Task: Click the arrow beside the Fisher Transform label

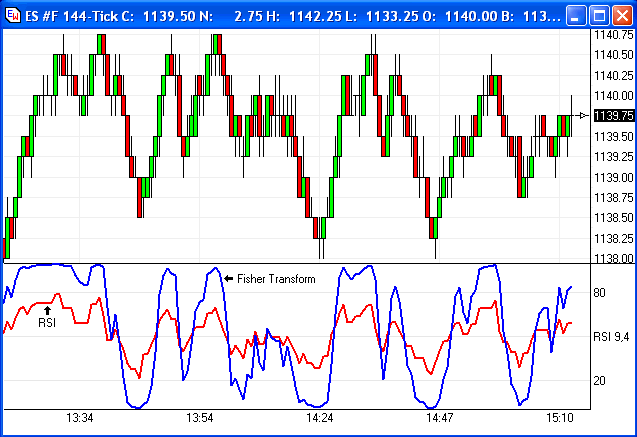Action: point(229,279)
